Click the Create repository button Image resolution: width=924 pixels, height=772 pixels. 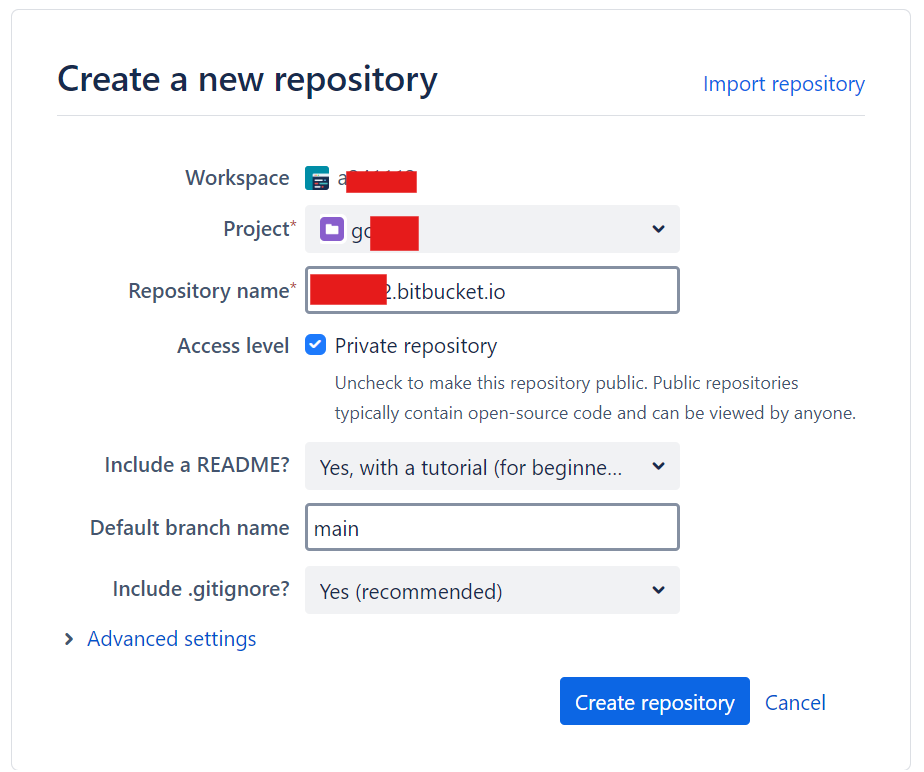coord(655,701)
